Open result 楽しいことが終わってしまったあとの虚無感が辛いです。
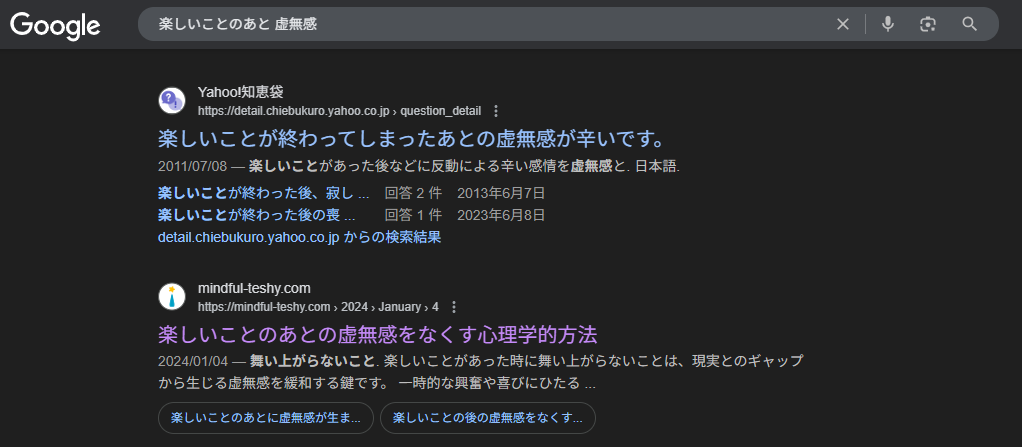 (411, 139)
